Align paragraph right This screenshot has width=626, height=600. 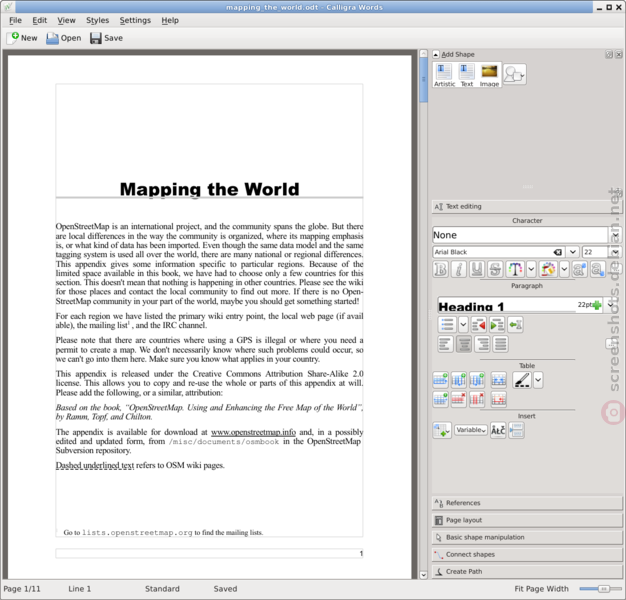(x=482, y=344)
